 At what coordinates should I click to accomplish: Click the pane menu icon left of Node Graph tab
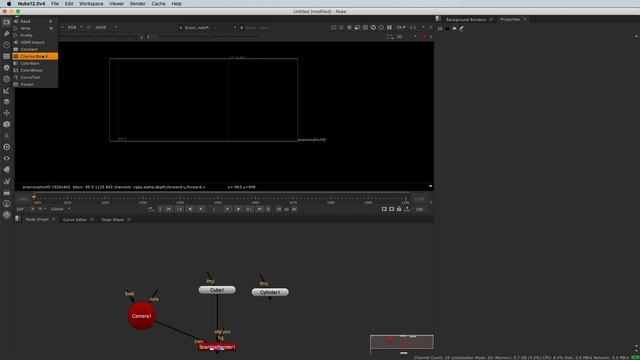click(18, 219)
